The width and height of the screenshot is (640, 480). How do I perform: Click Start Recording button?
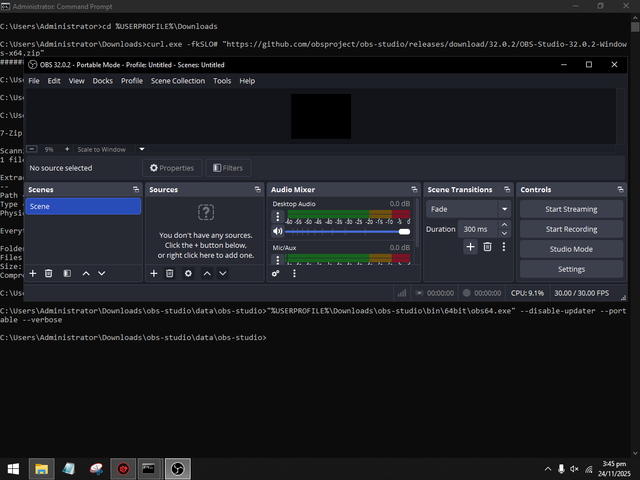coord(571,229)
